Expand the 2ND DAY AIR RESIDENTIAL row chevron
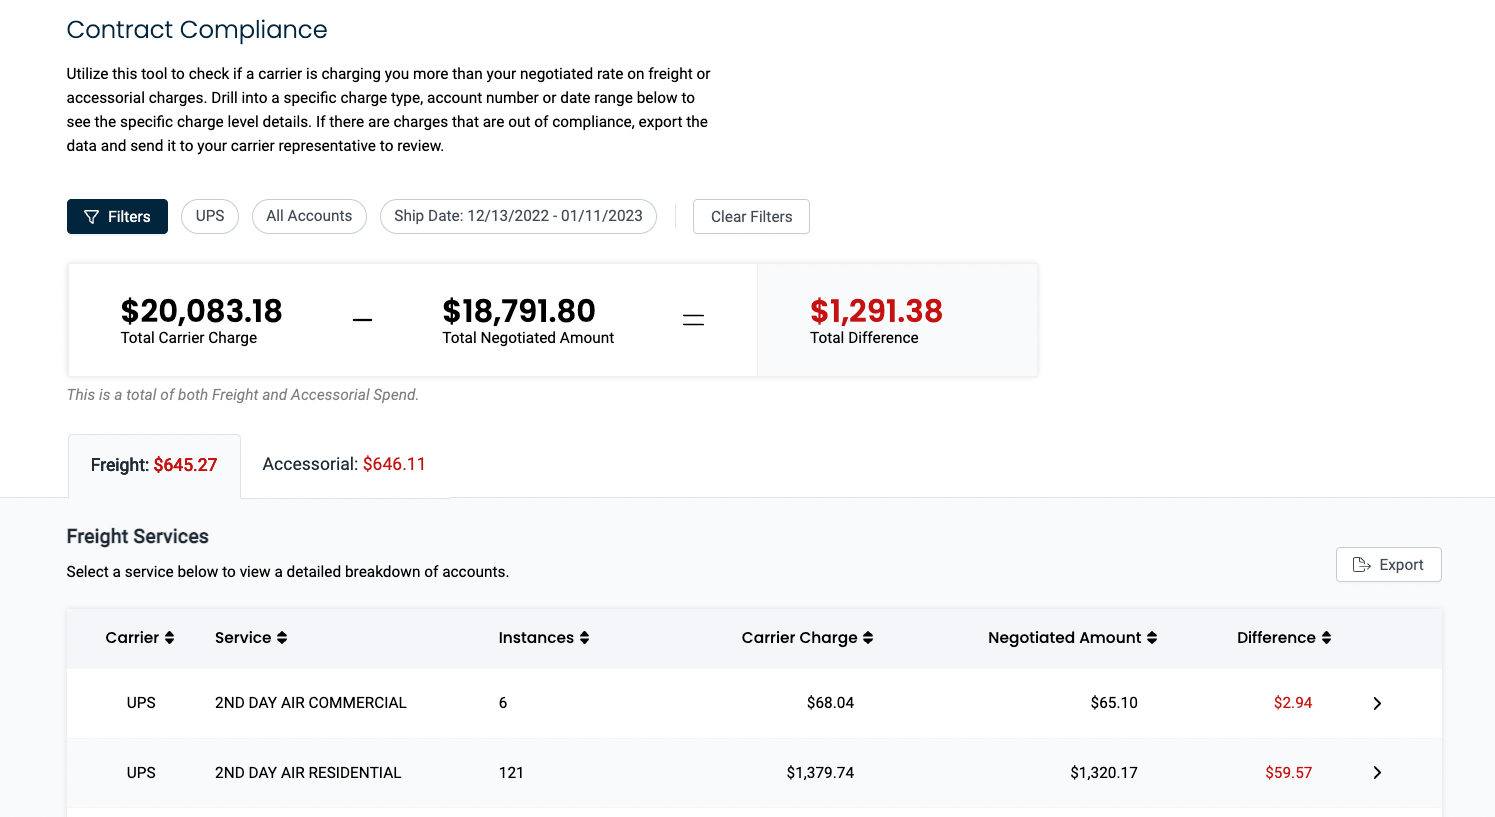Screen dimensions: 1495x817 1377,772
